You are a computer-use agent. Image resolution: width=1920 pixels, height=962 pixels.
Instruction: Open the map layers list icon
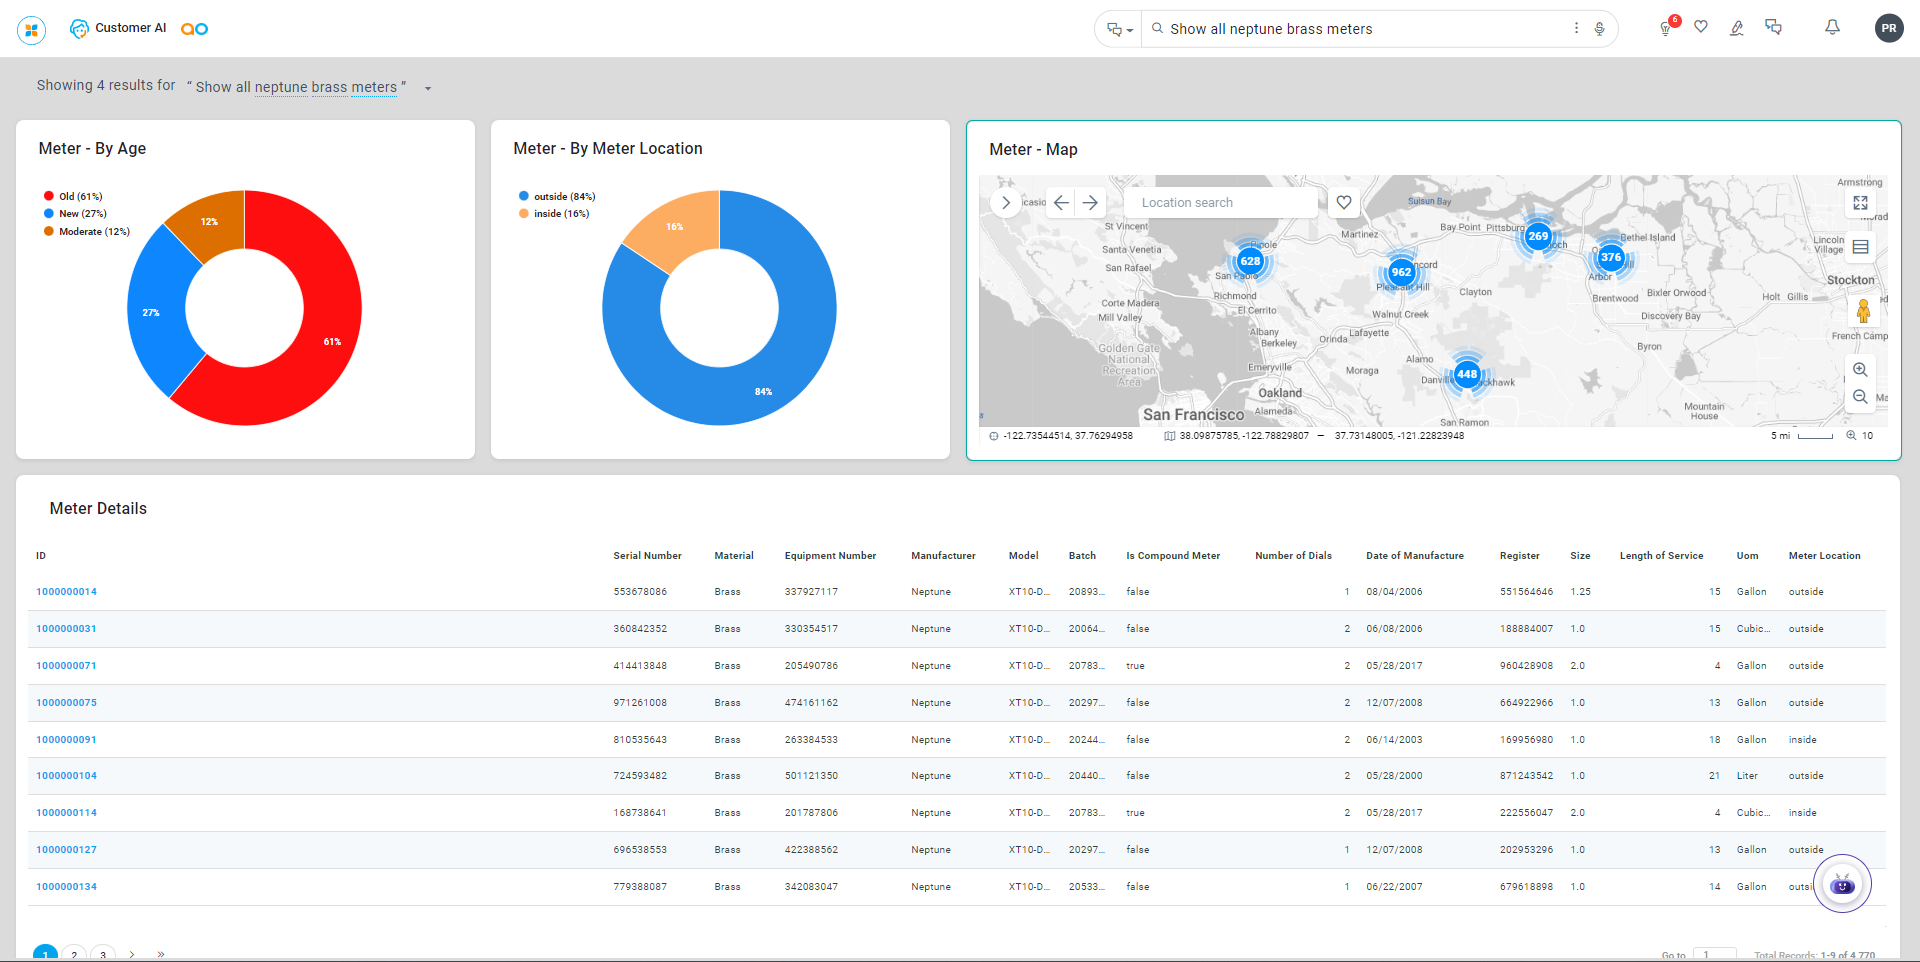coord(1860,247)
